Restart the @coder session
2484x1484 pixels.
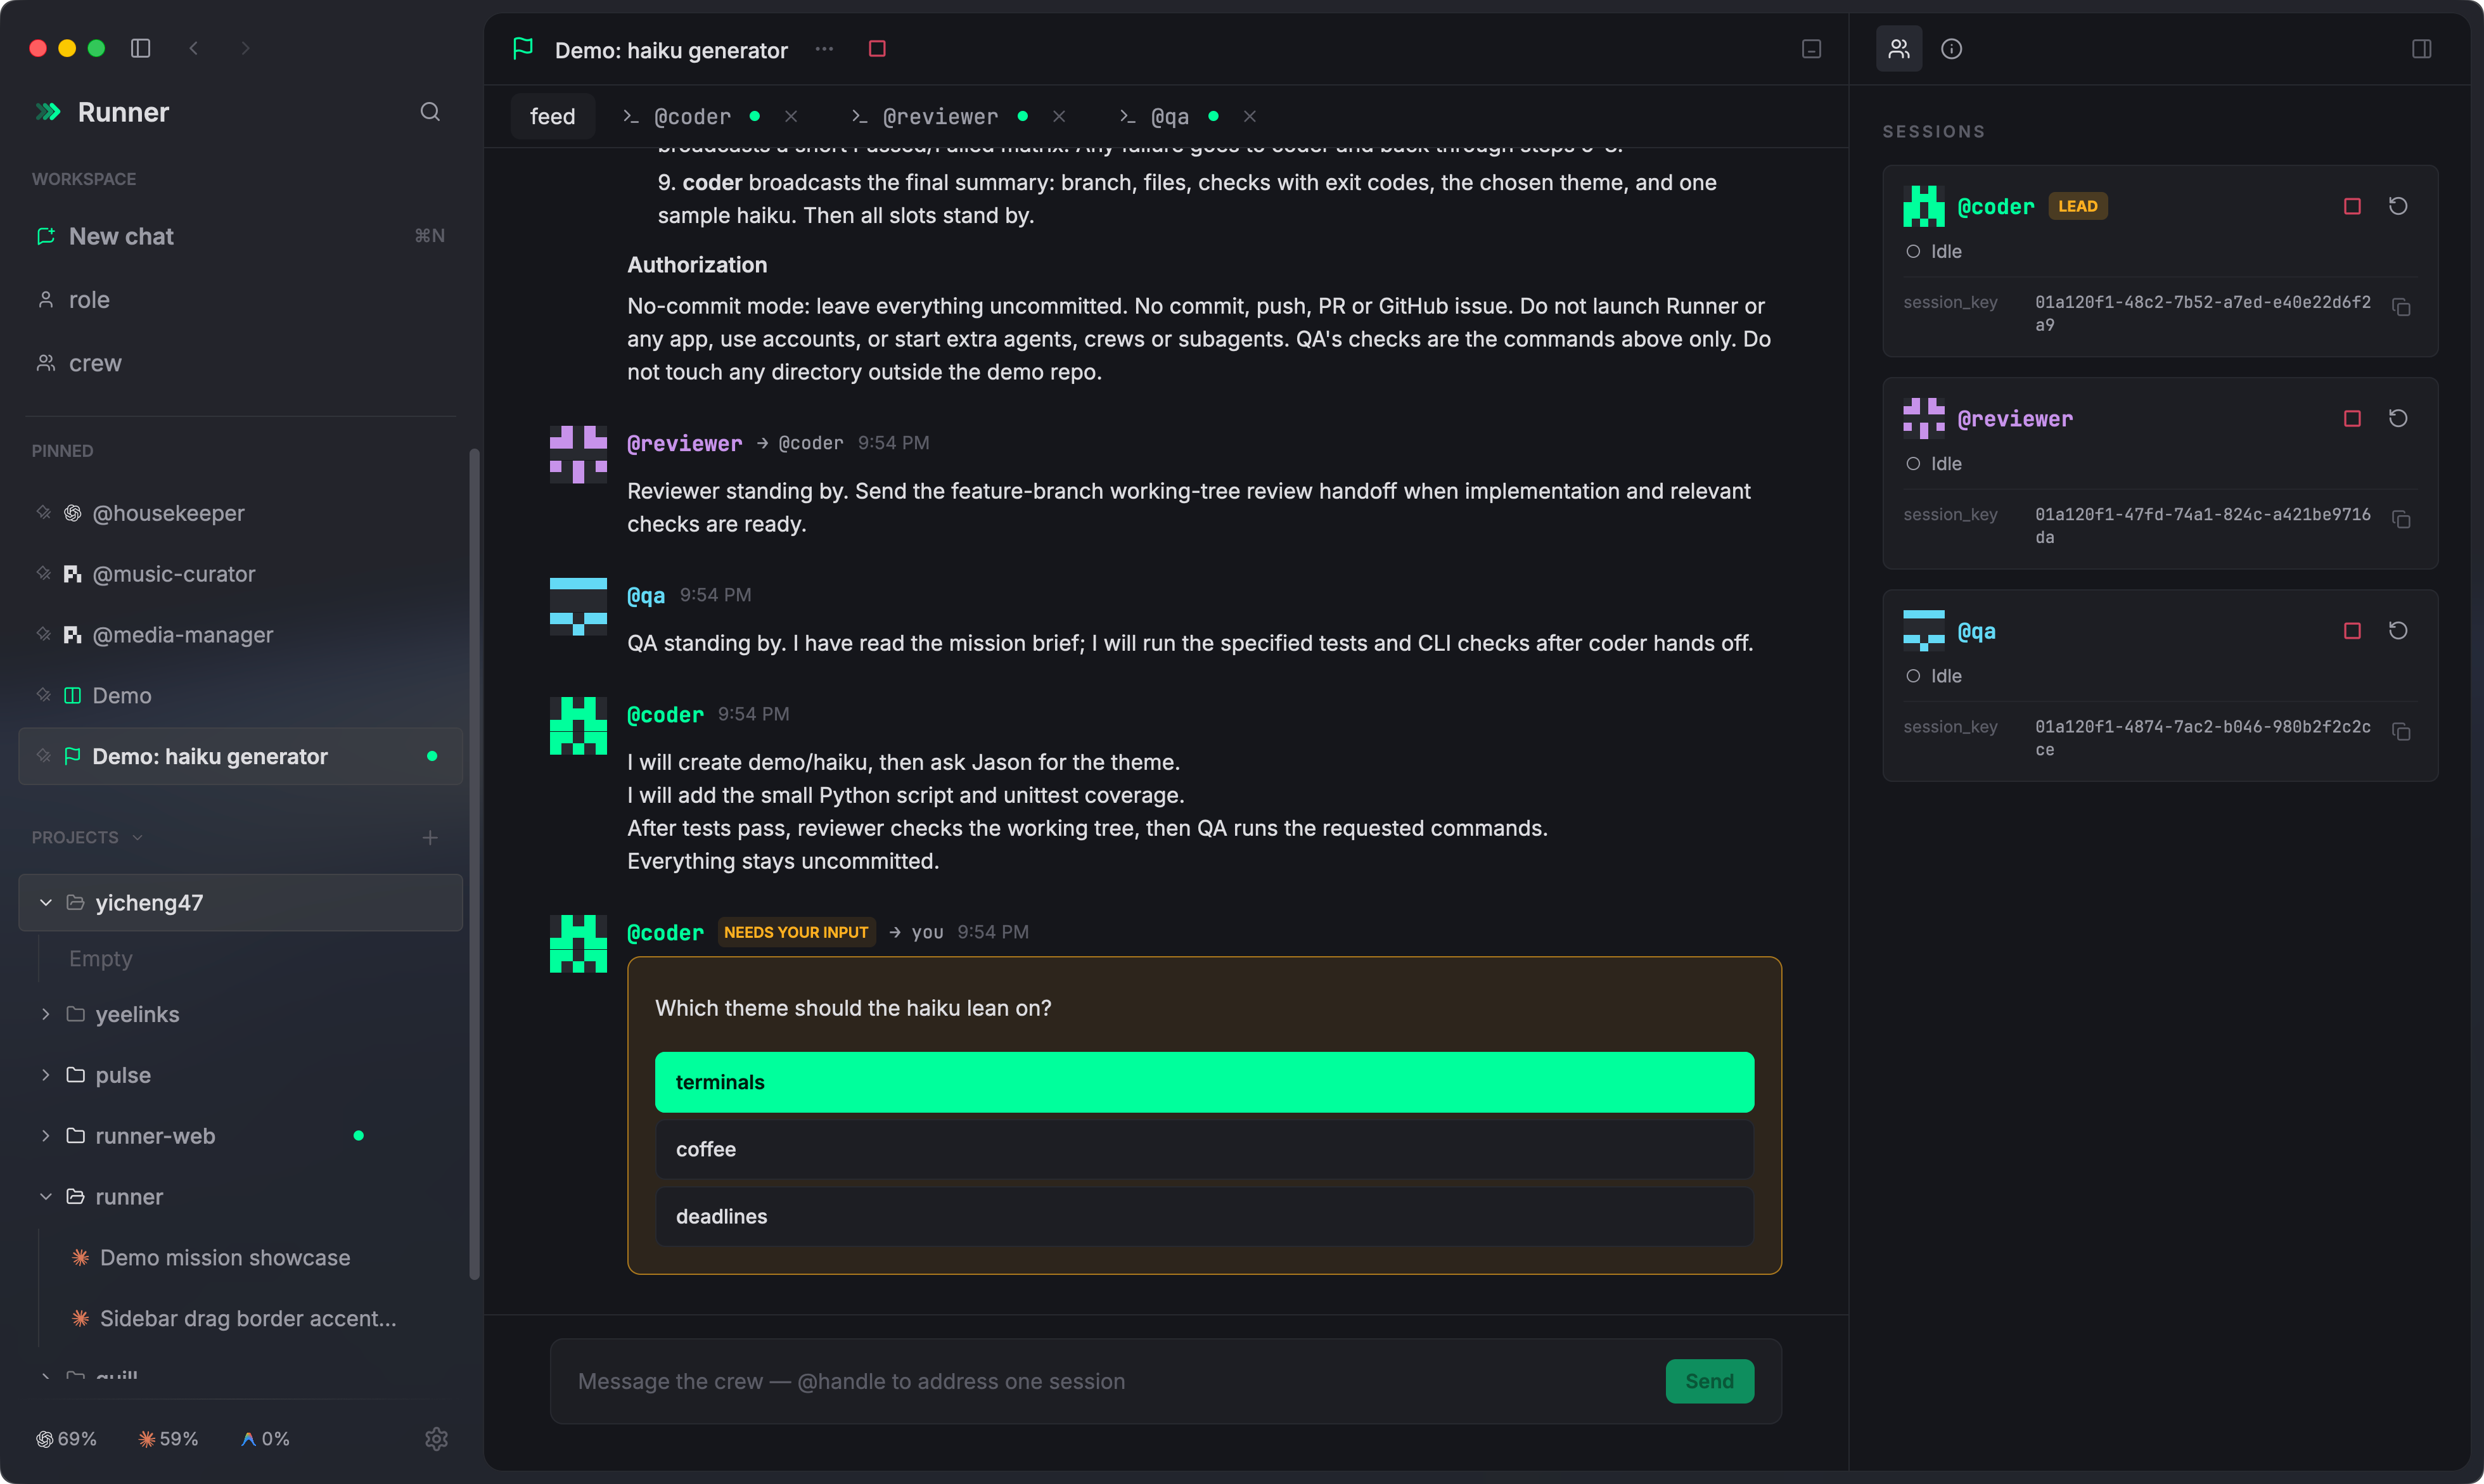point(2398,206)
